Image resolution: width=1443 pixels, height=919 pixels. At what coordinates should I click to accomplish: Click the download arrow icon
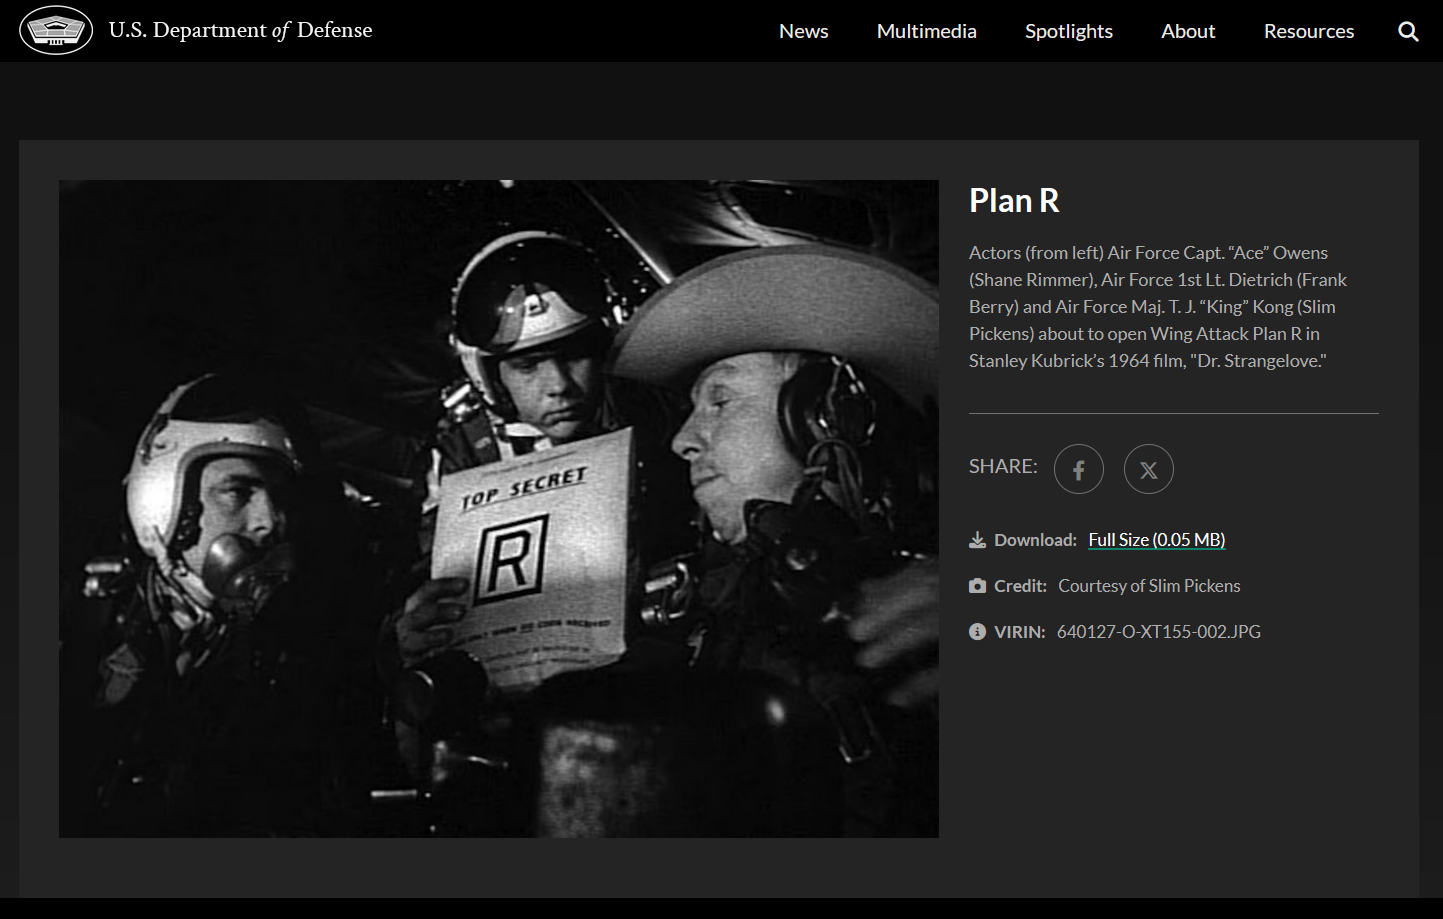[x=977, y=540]
